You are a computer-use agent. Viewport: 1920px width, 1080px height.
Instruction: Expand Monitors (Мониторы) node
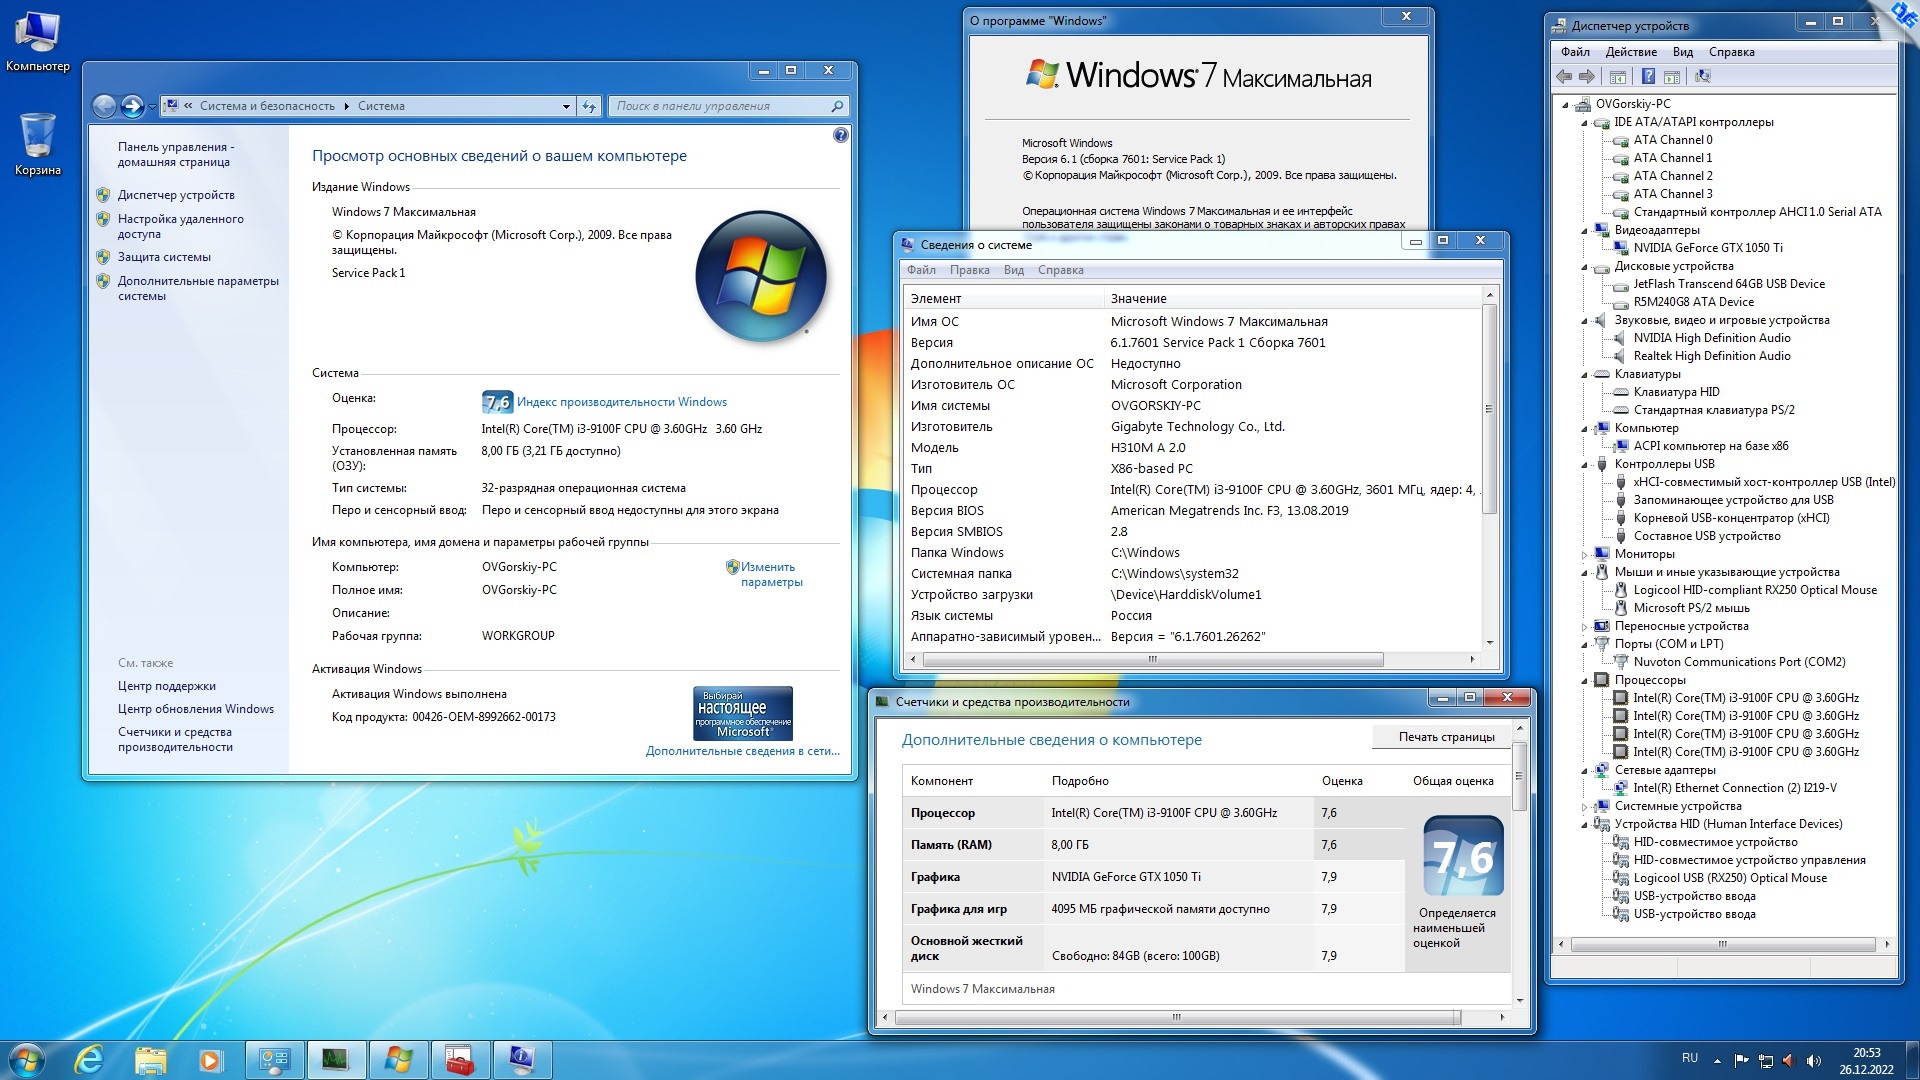[1584, 555]
